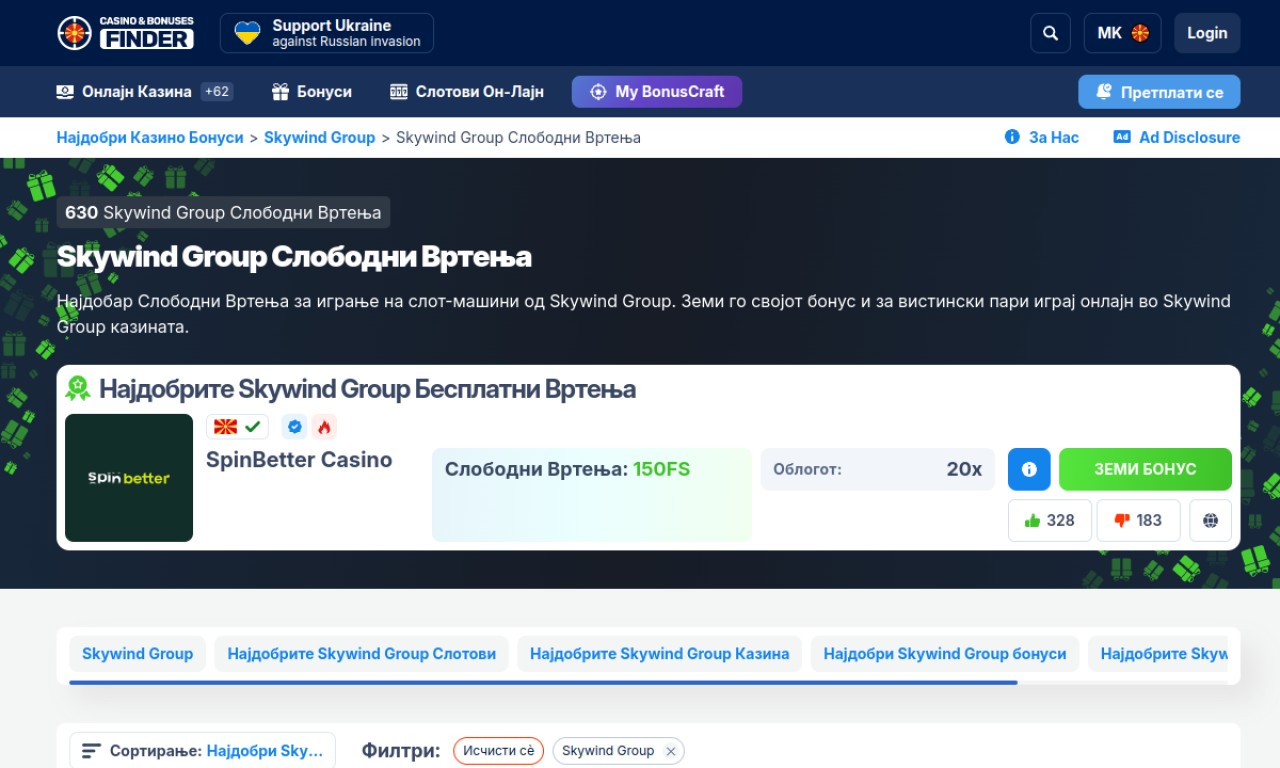Click the thumbs down 183 button

(x=1138, y=520)
